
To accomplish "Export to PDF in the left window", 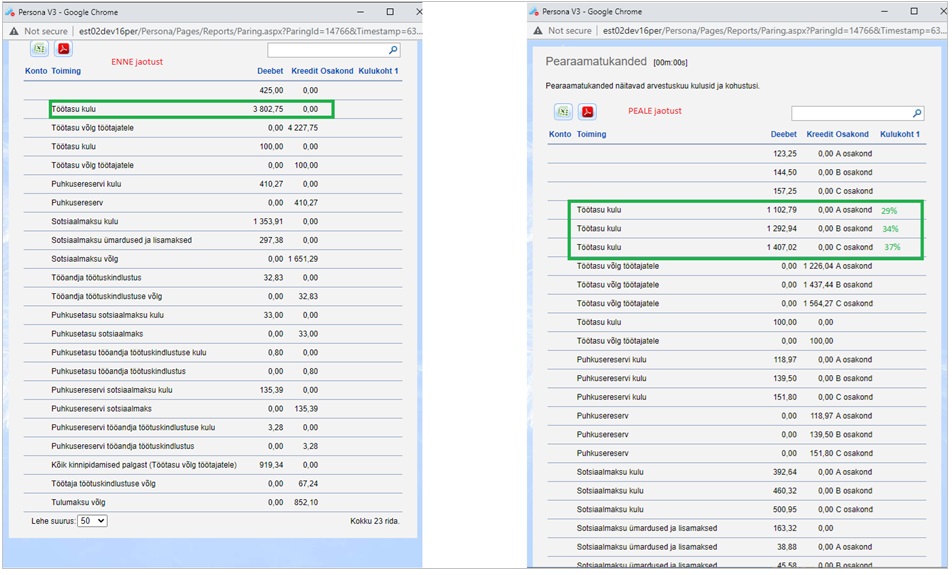I will (63, 49).
